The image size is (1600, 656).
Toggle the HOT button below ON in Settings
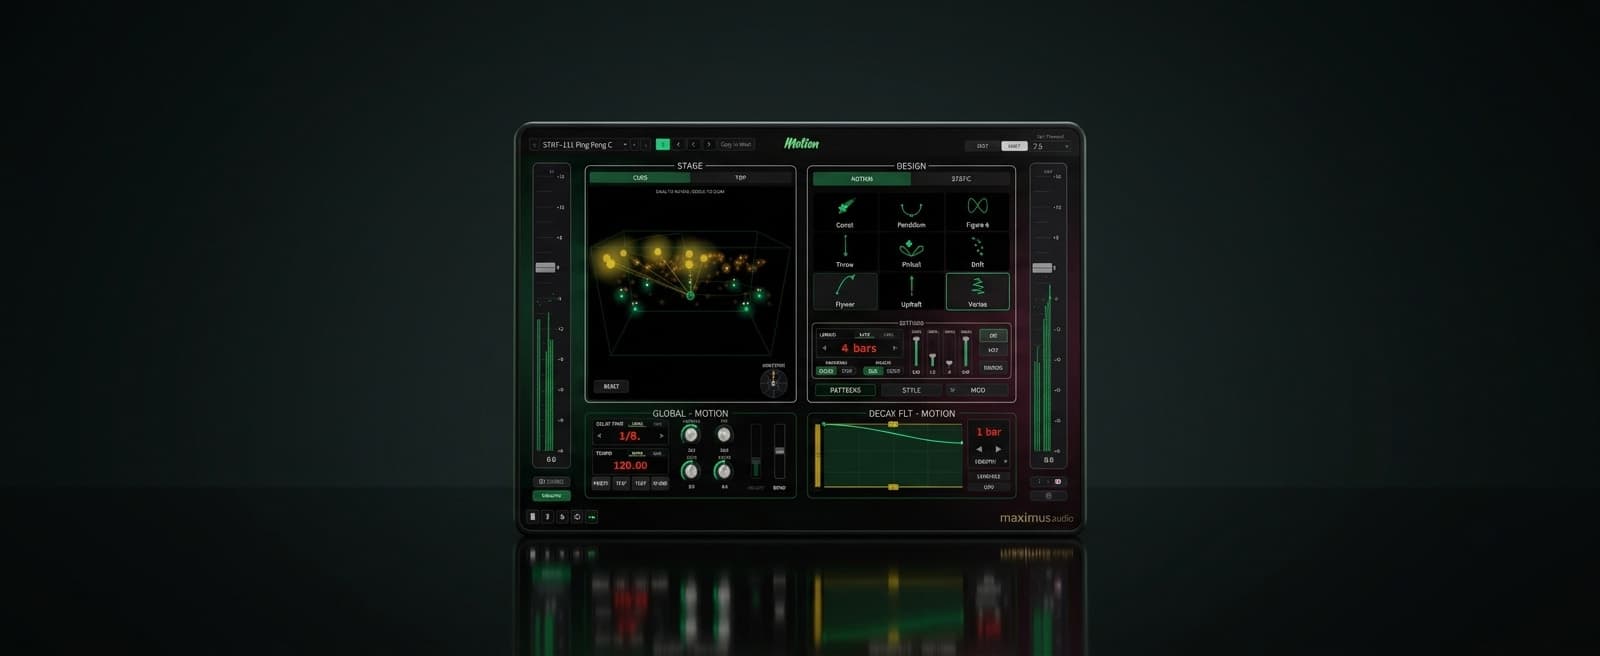click(993, 350)
